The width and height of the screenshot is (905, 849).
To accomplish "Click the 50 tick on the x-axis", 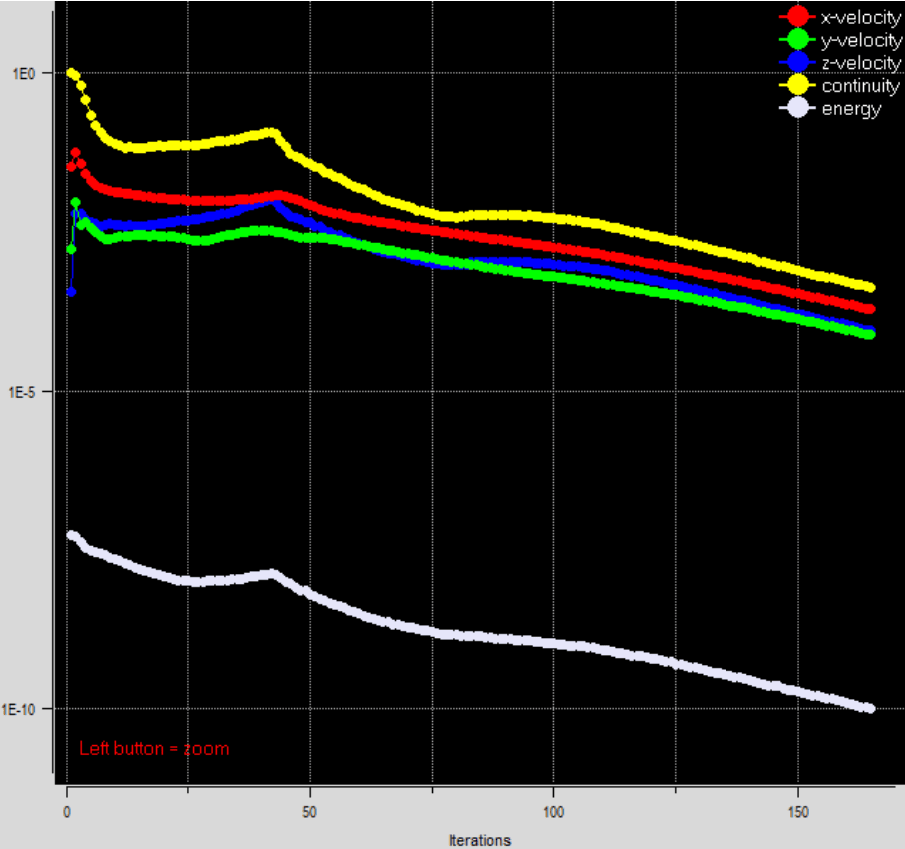I will (310, 807).
